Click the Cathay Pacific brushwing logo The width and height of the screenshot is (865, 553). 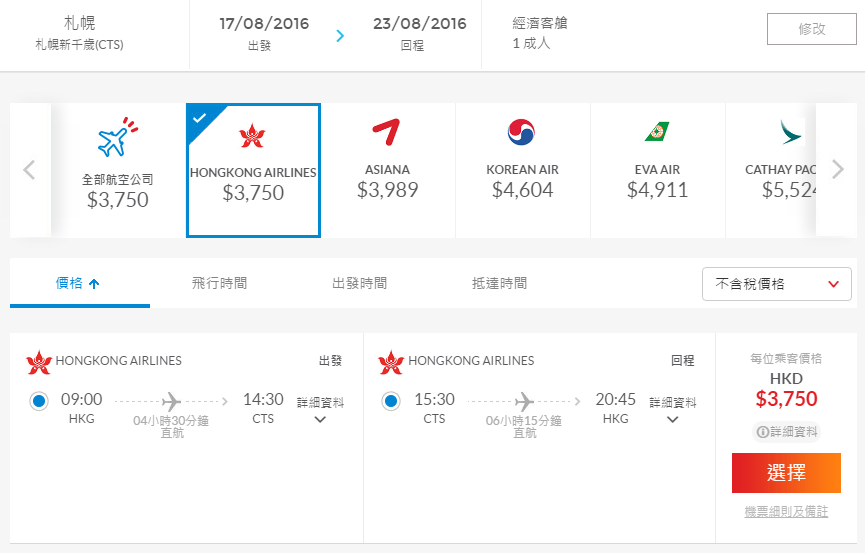792,132
